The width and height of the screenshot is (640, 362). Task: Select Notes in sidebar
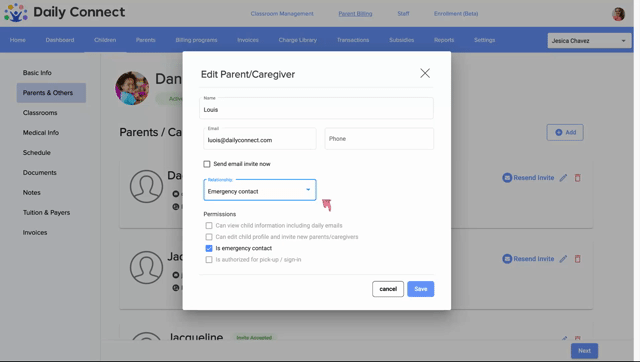coord(31,193)
